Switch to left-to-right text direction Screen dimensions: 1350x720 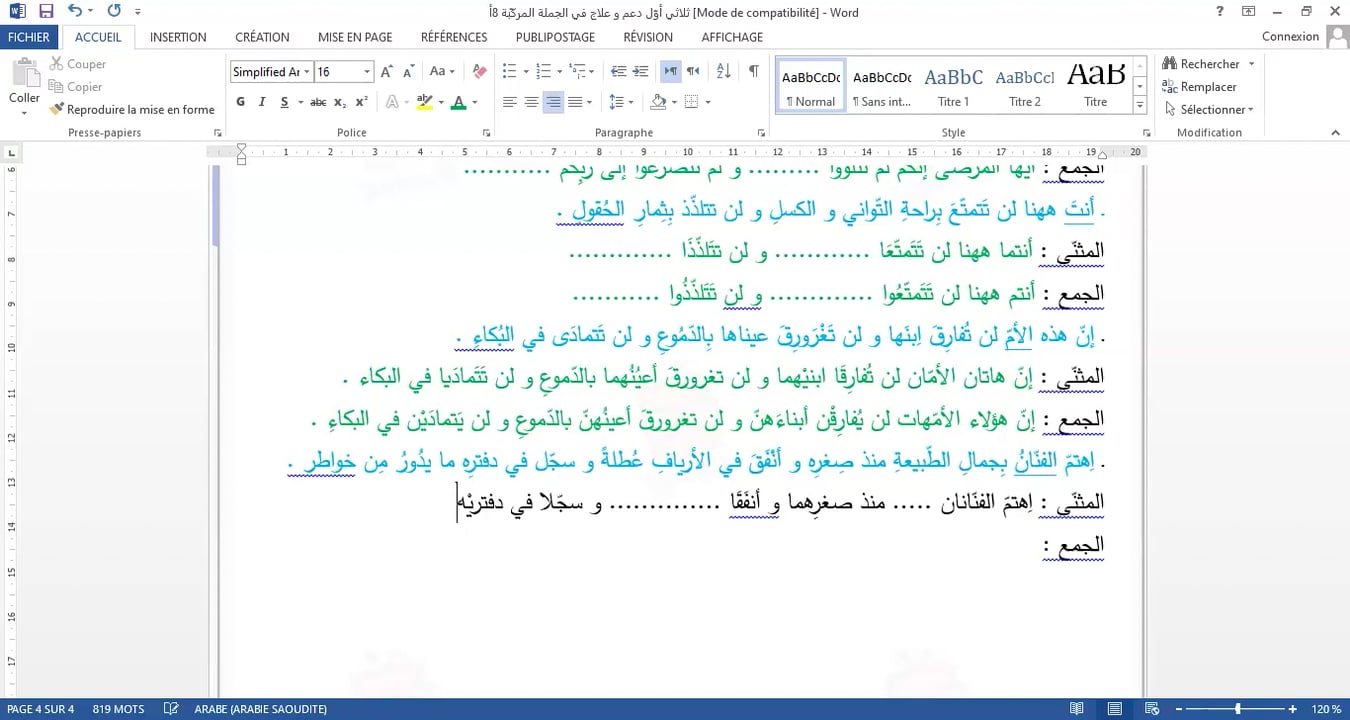(x=670, y=71)
